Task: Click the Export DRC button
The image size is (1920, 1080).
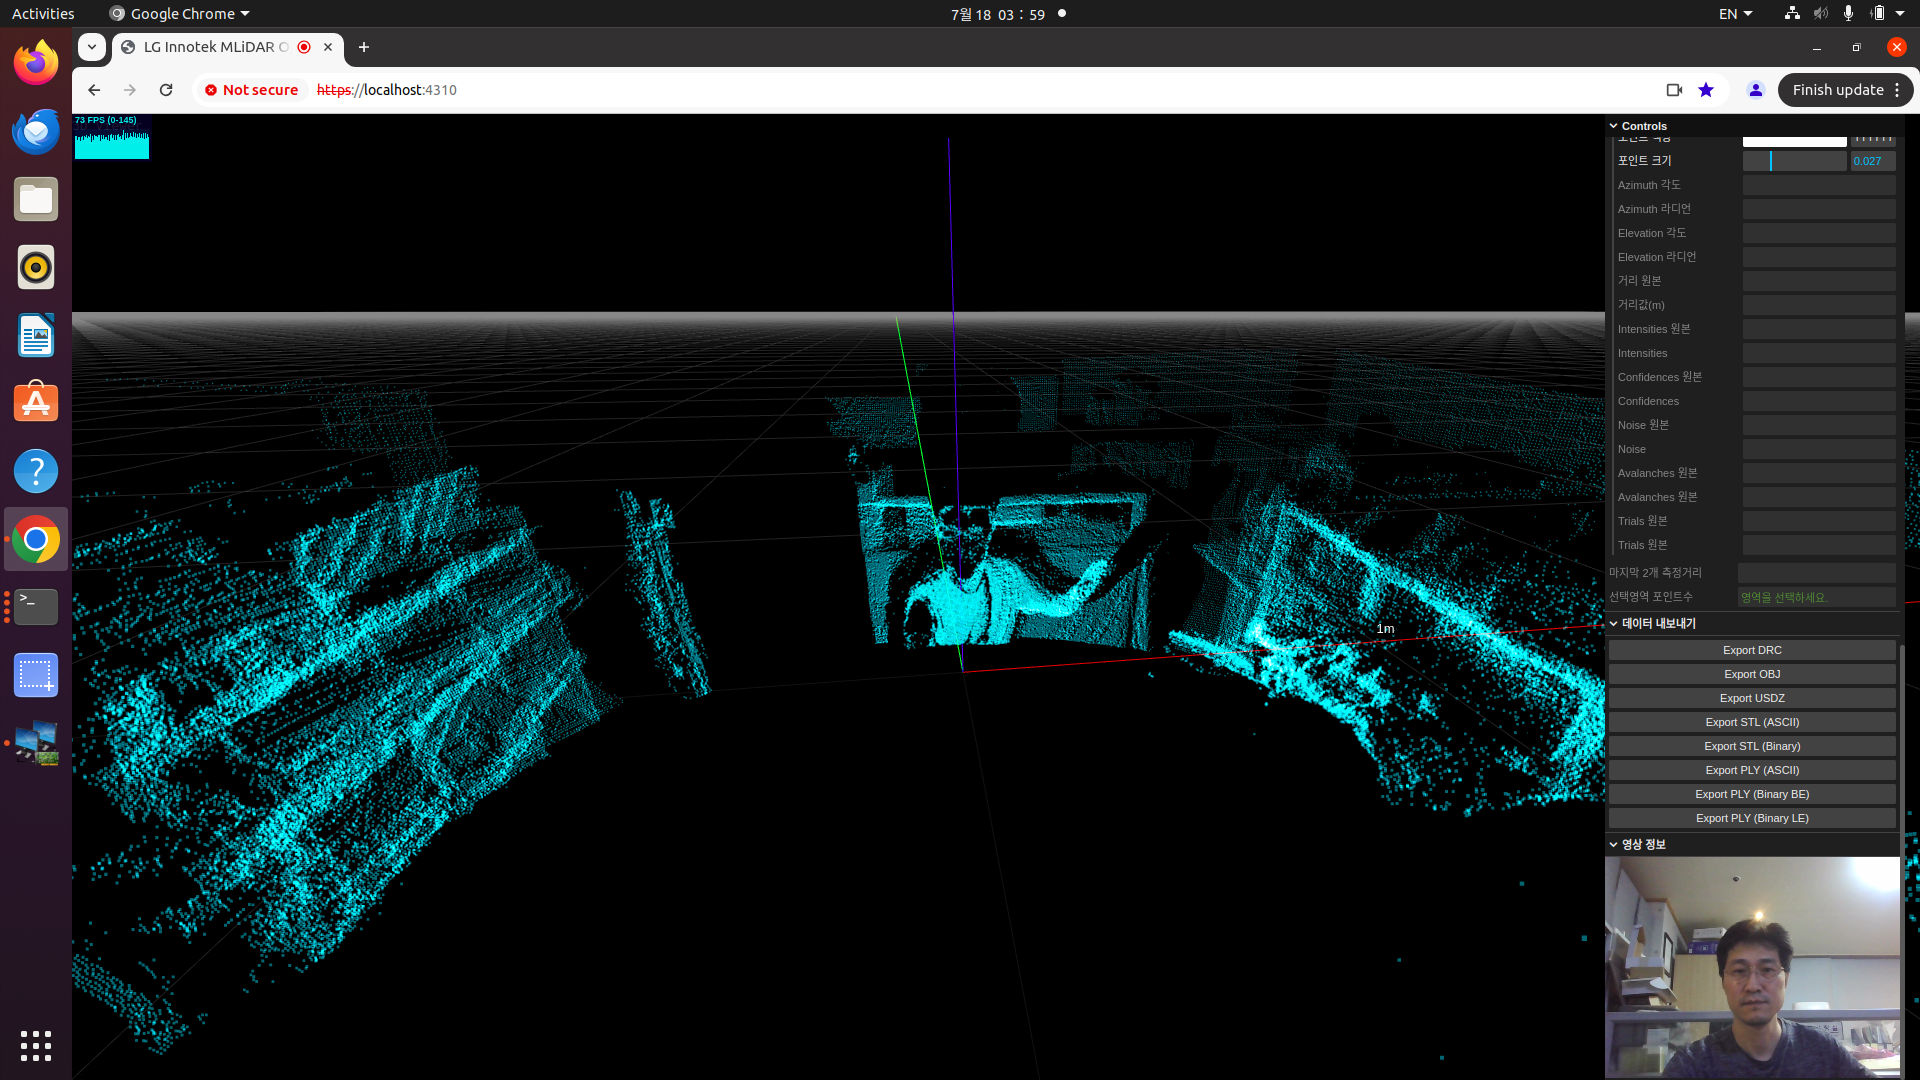Action: [1753, 649]
